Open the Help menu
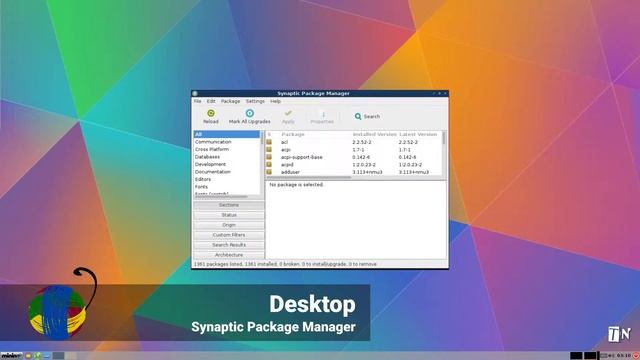The height and width of the screenshot is (360, 640). [x=276, y=101]
